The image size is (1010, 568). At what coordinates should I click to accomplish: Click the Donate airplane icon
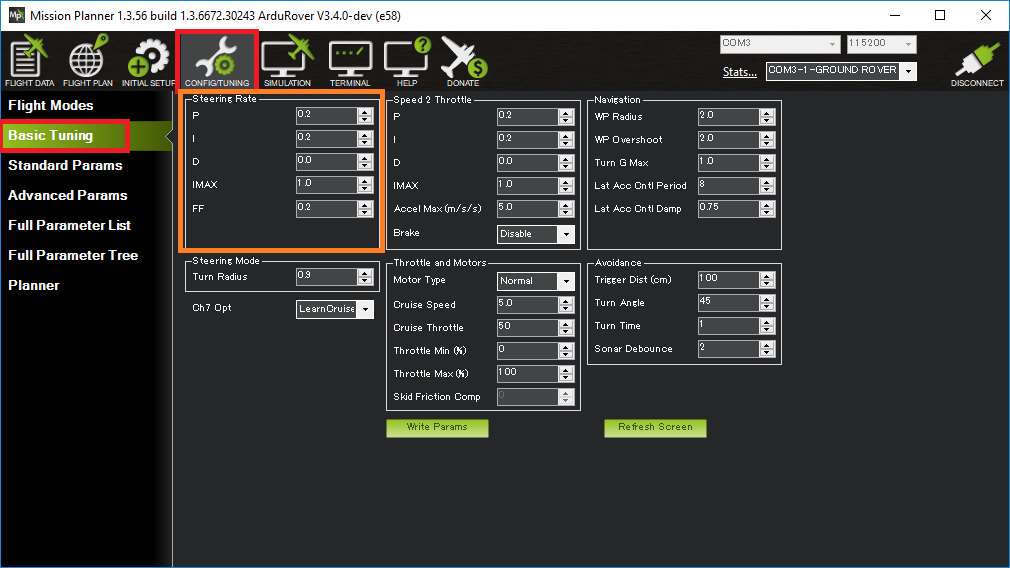click(x=463, y=62)
